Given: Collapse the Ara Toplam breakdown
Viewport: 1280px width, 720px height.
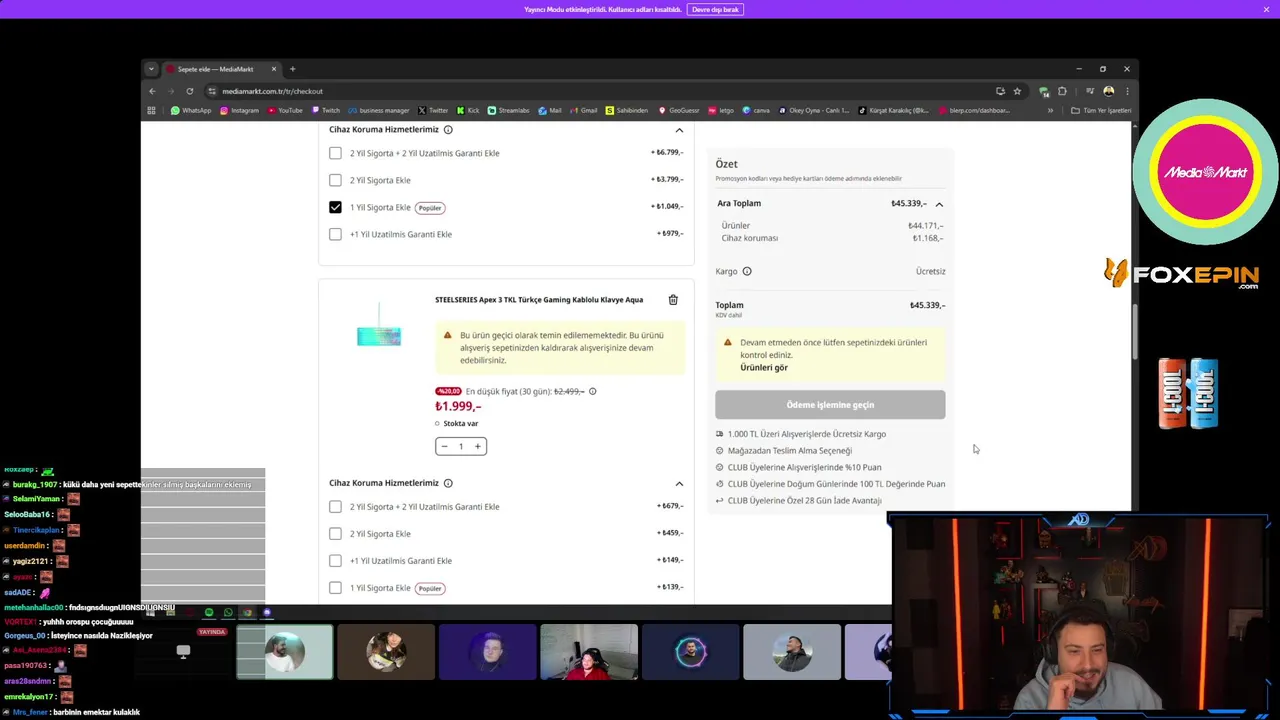Looking at the screenshot, I should [x=939, y=204].
